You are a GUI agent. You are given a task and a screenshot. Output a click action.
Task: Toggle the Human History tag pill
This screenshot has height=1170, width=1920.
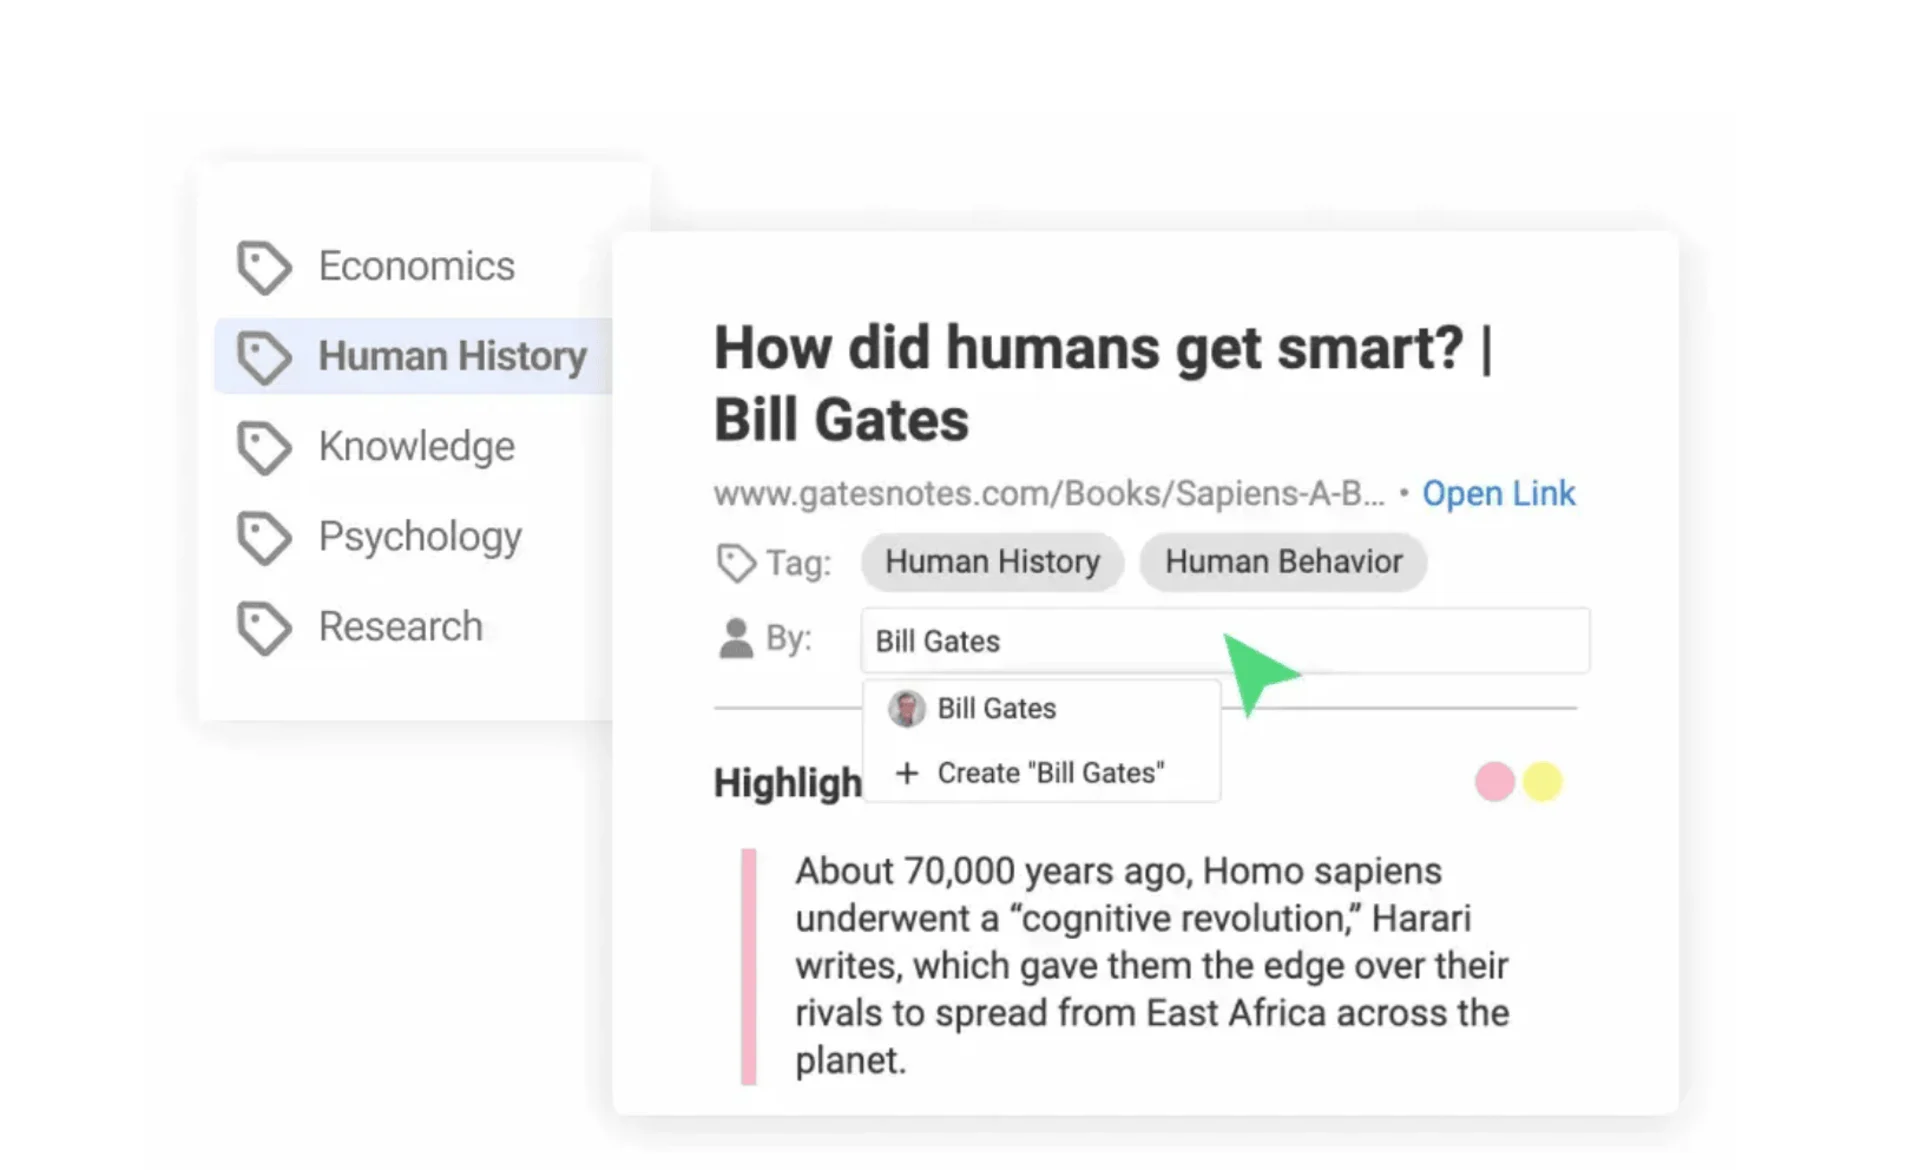[x=991, y=562]
